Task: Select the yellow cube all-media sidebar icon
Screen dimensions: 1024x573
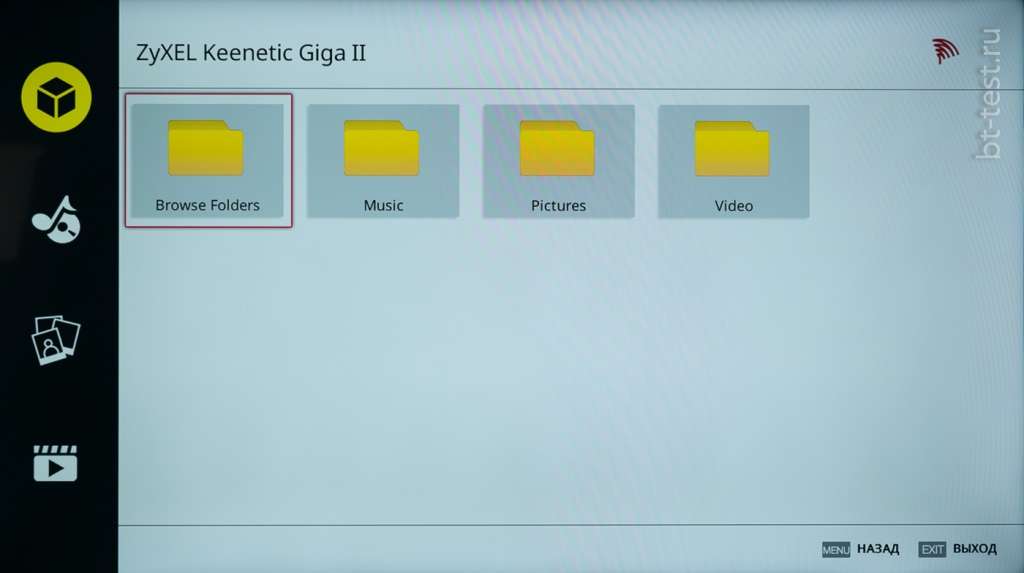Action: 57,97
